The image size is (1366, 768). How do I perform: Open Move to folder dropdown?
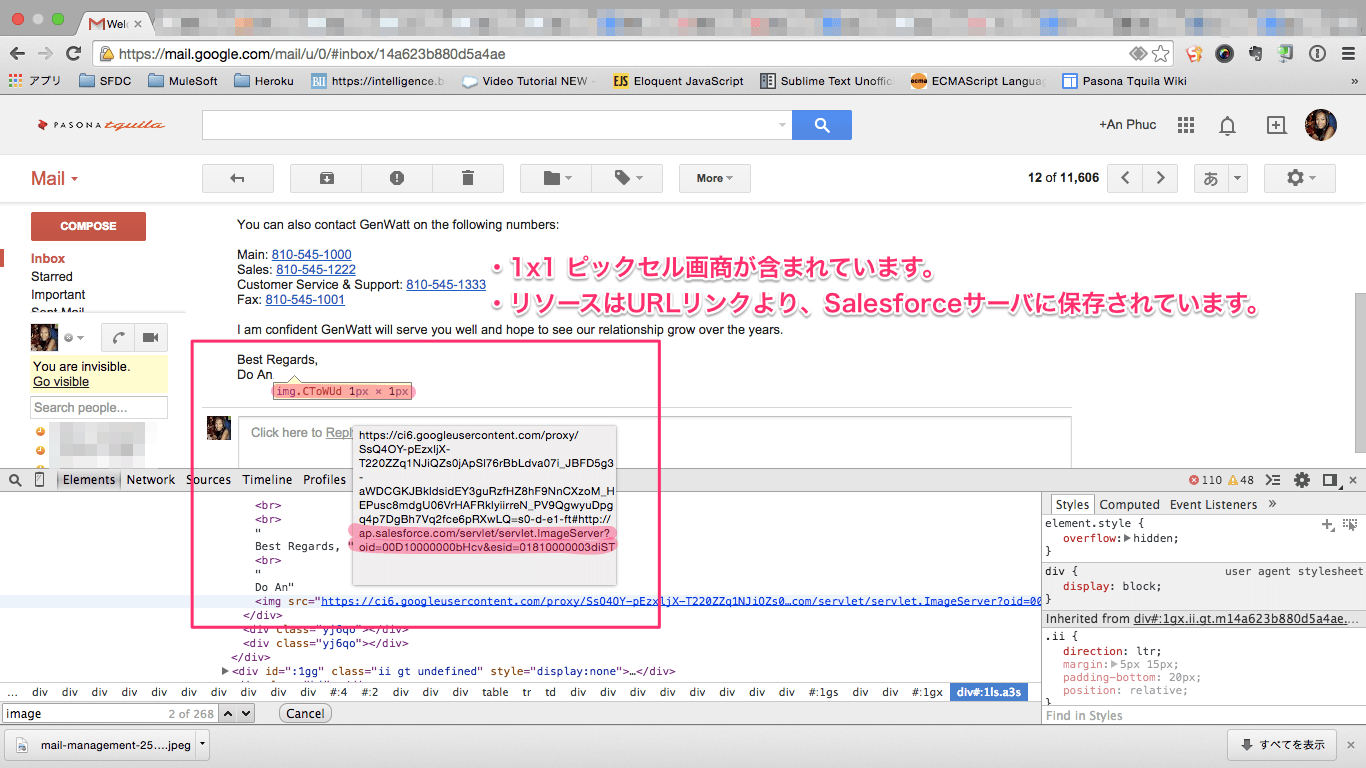(x=556, y=178)
